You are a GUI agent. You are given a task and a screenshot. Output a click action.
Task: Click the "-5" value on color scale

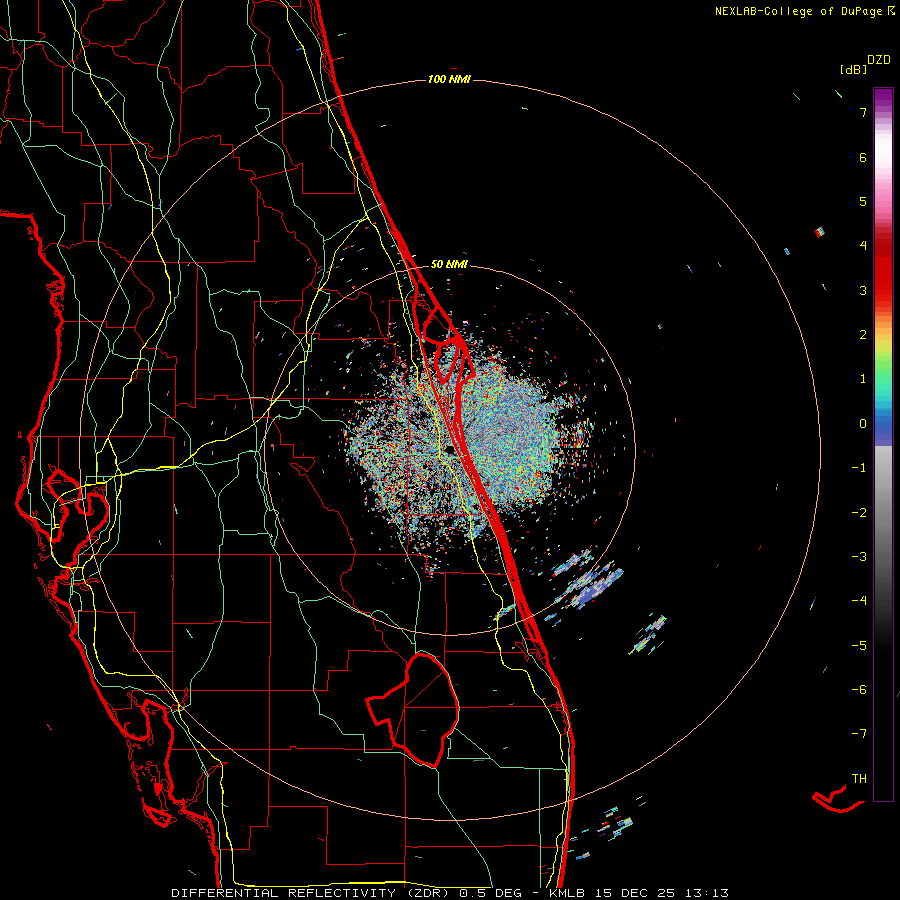click(859, 646)
